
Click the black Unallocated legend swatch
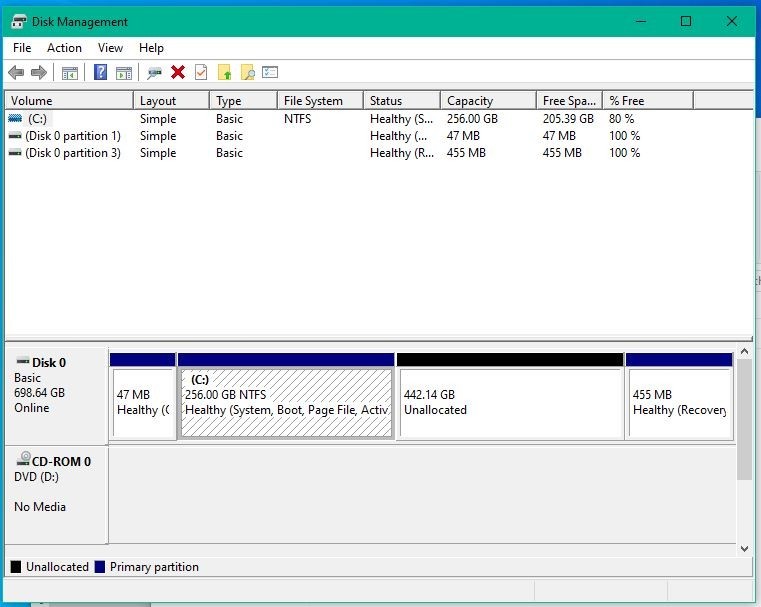click(16, 567)
